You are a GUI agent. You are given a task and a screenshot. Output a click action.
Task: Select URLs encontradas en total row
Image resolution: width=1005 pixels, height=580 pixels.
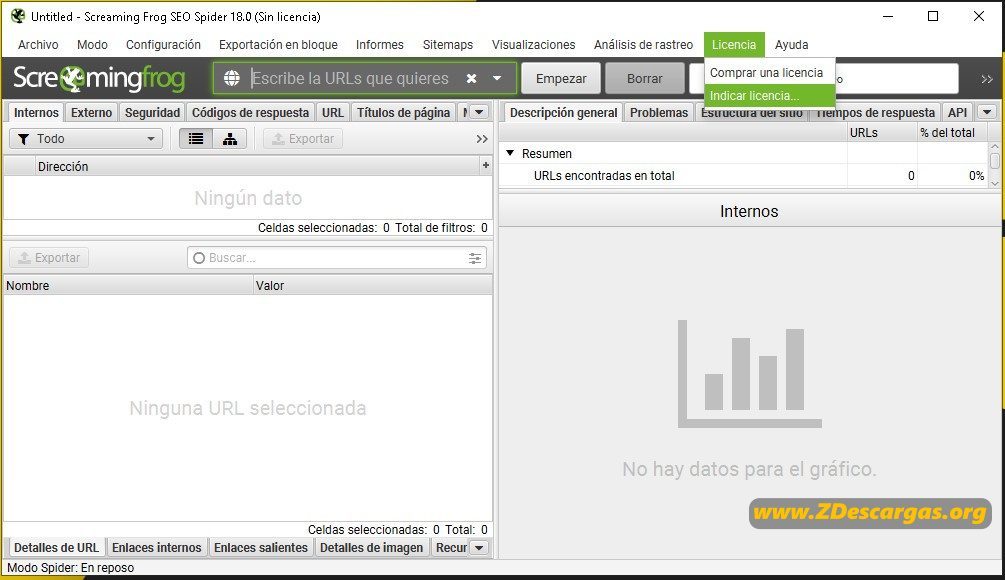coord(743,176)
